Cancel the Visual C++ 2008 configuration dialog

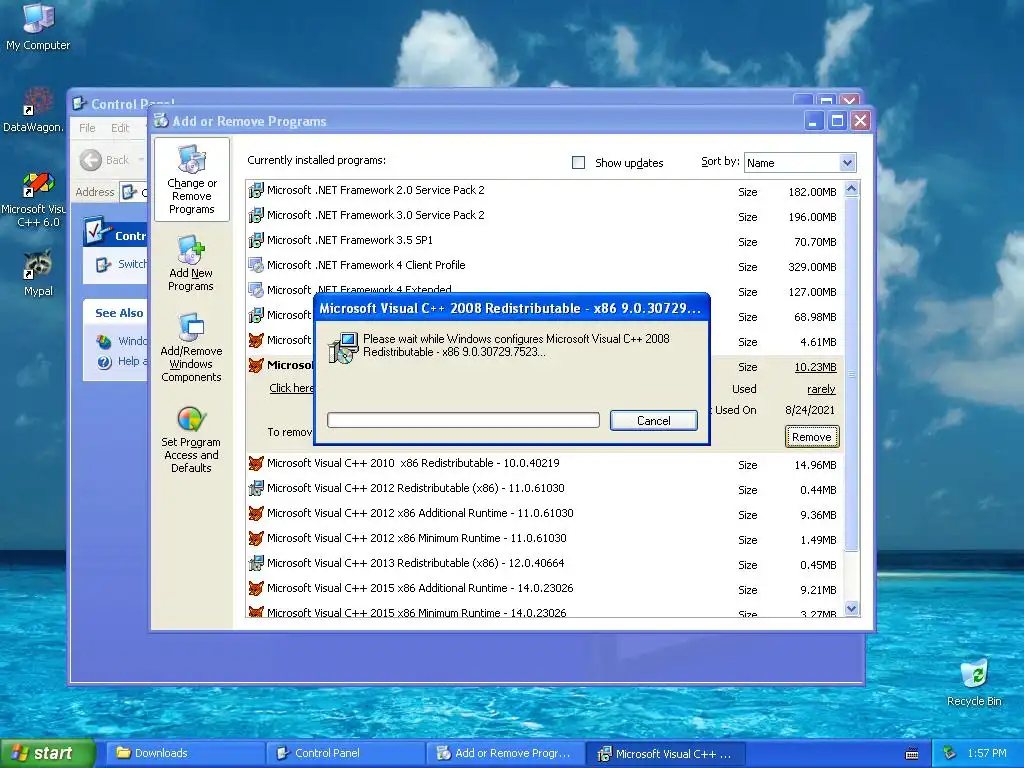tap(654, 421)
